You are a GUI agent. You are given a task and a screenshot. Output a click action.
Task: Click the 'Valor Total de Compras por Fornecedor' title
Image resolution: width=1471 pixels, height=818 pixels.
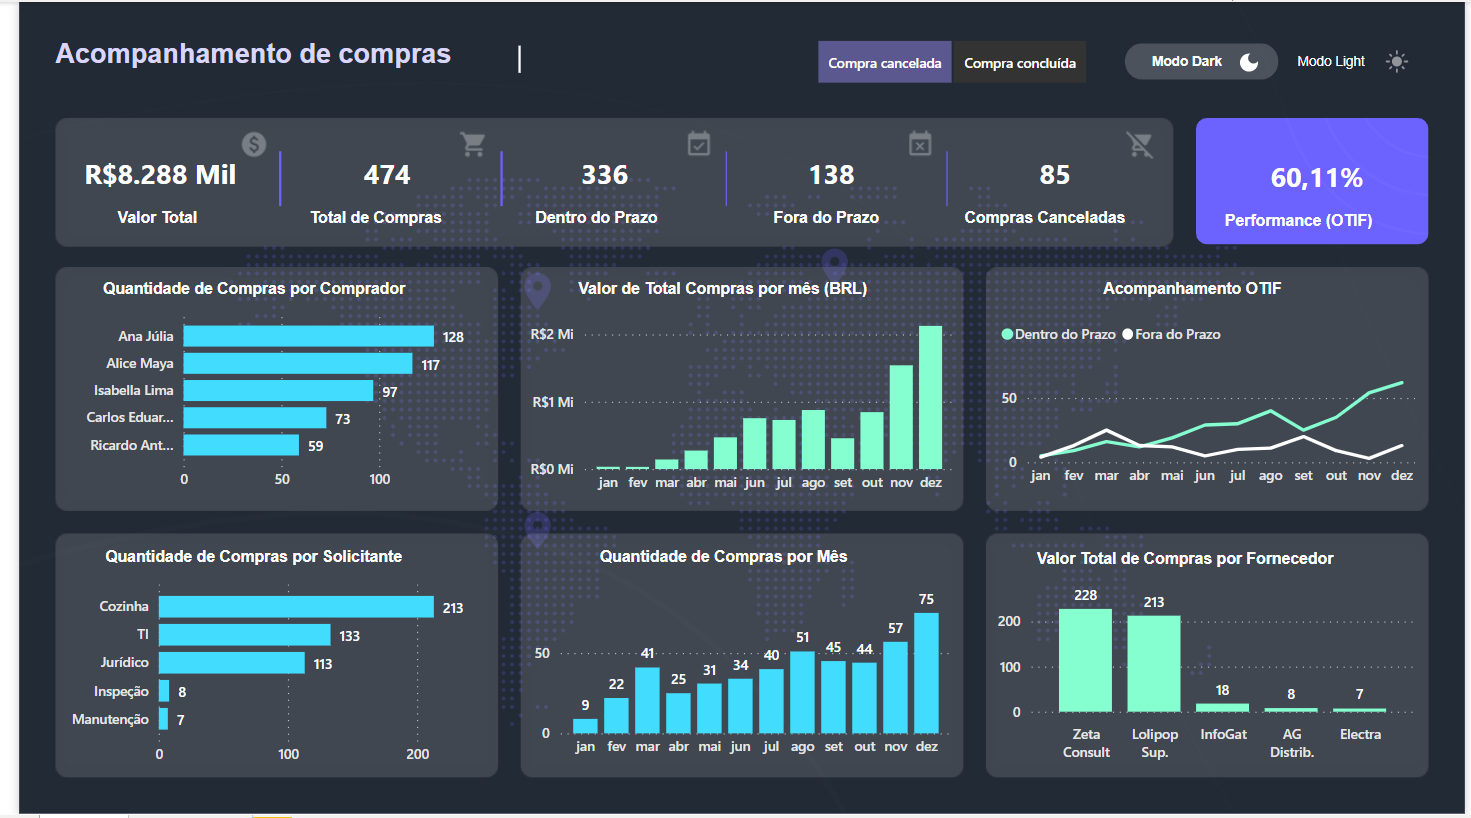click(1185, 558)
